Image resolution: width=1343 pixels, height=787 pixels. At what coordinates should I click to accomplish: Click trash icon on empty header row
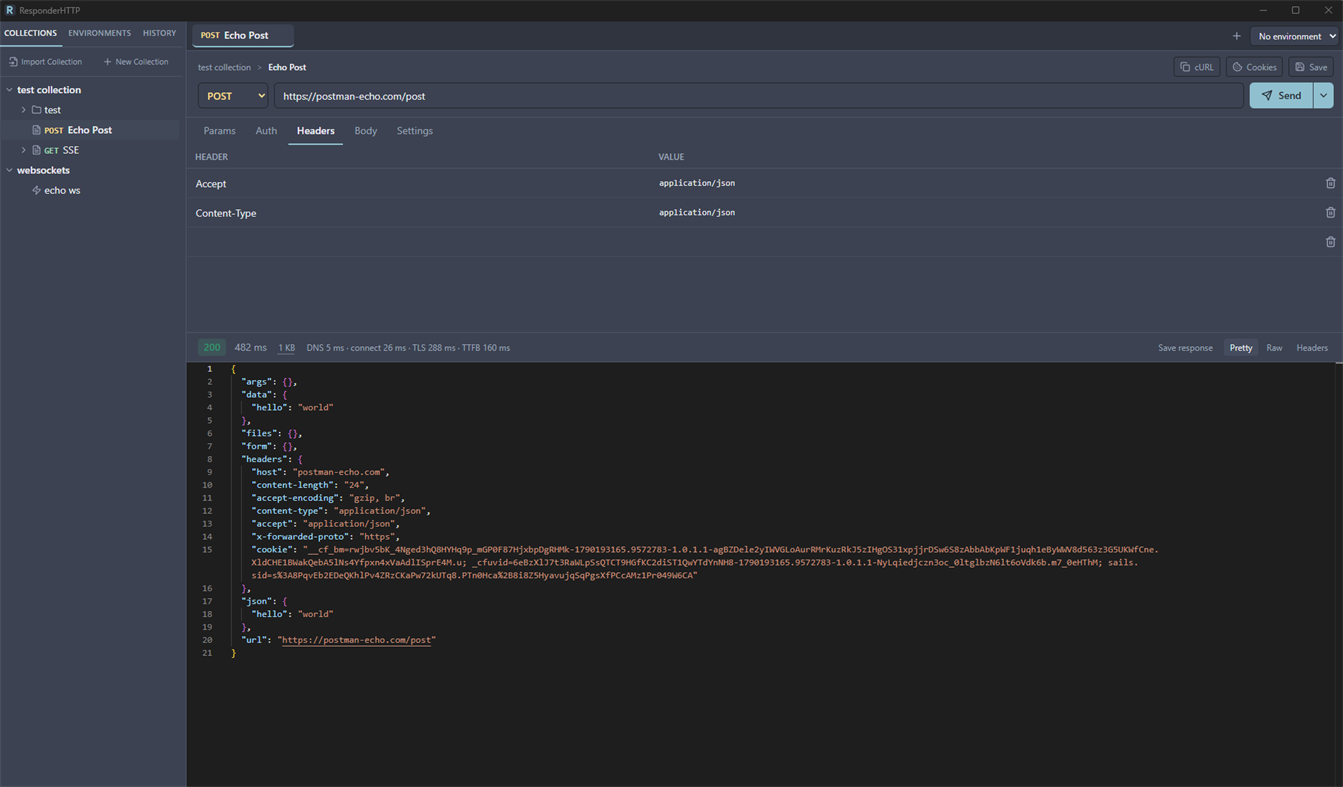(1330, 242)
